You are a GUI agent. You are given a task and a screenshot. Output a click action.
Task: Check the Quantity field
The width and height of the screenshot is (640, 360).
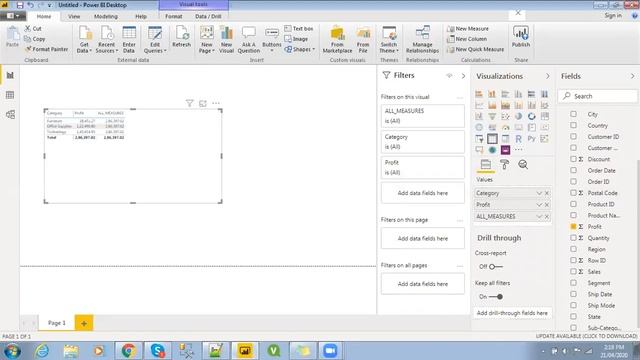[573, 238]
